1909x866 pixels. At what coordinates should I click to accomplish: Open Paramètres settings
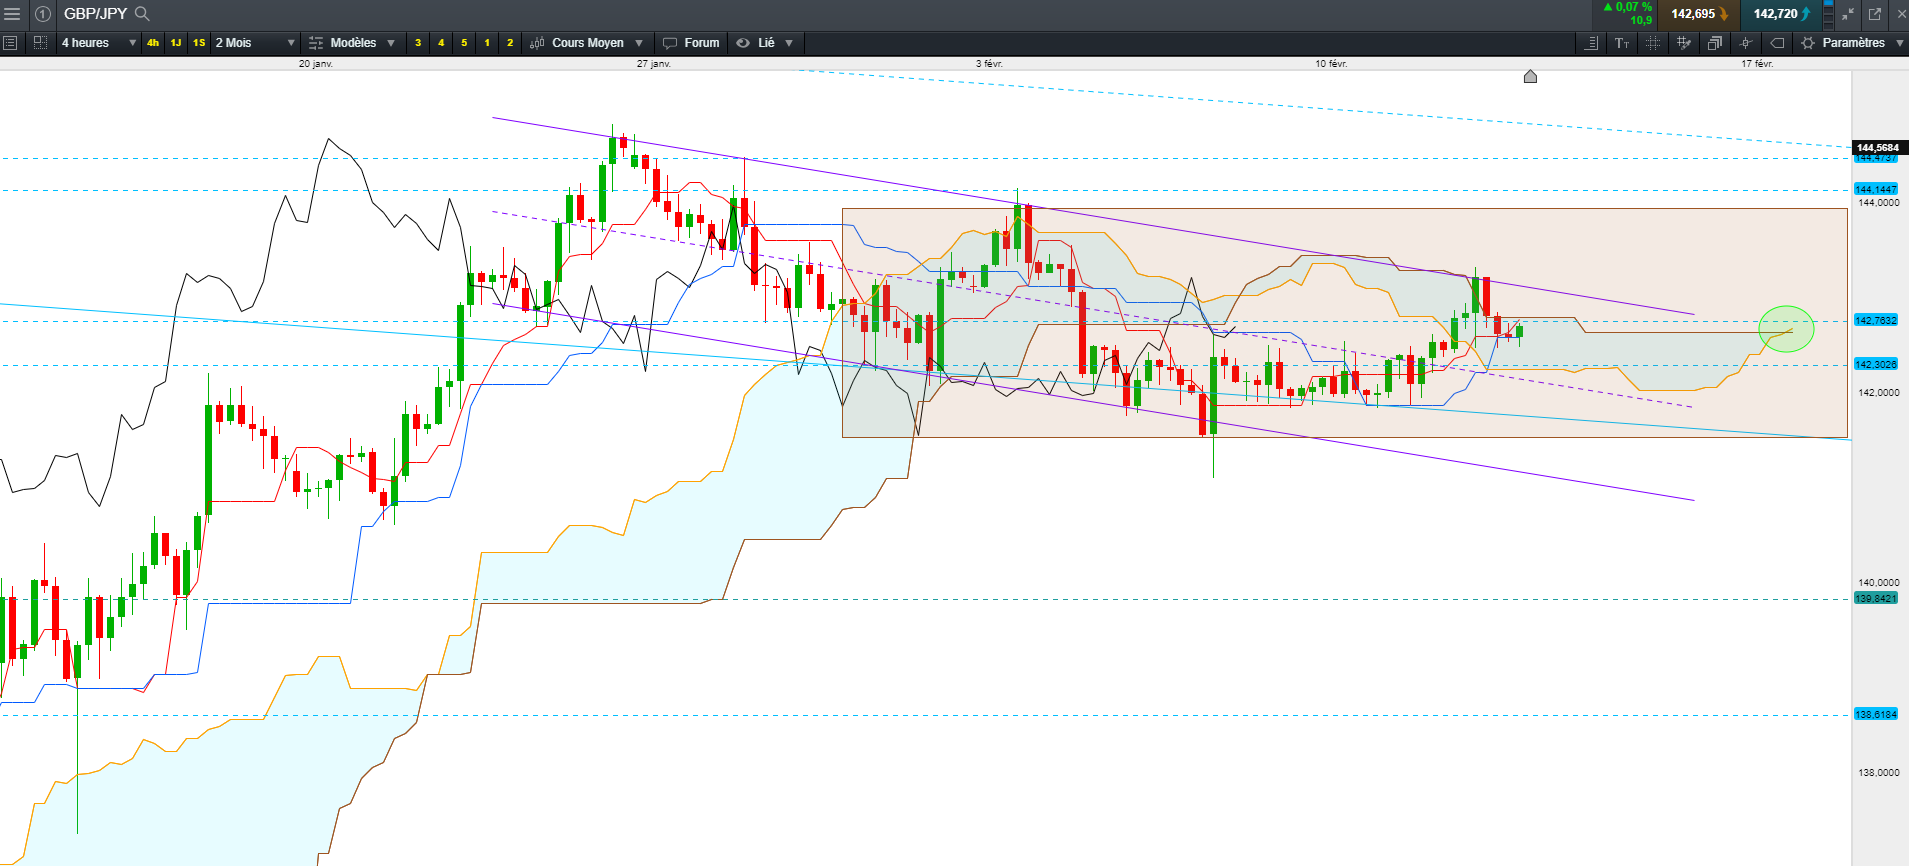click(1853, 43)
